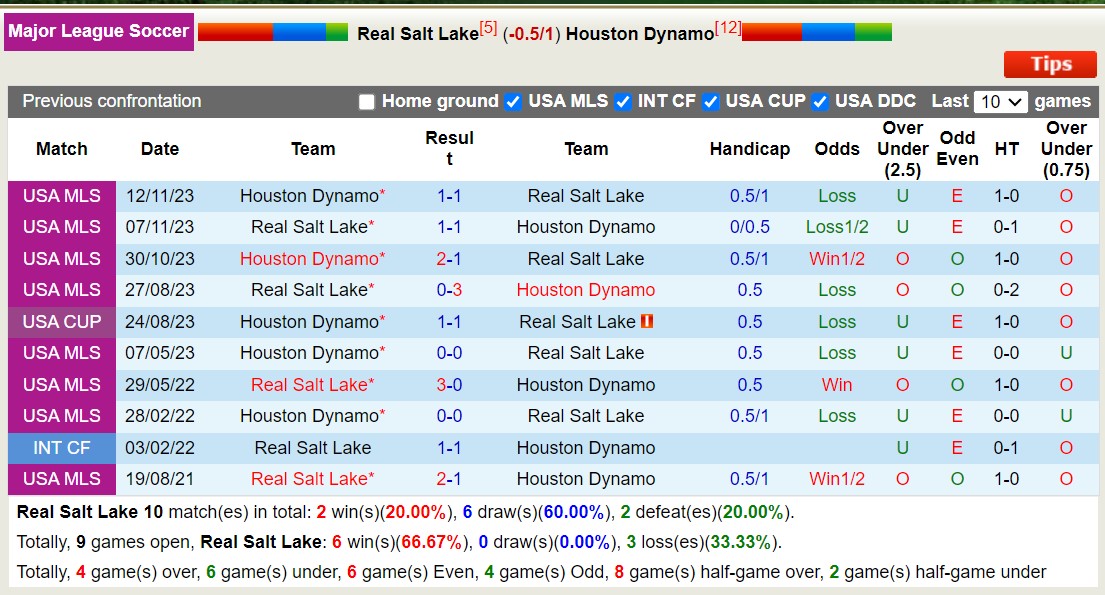Open the Major League Soccer league badge

99,31
